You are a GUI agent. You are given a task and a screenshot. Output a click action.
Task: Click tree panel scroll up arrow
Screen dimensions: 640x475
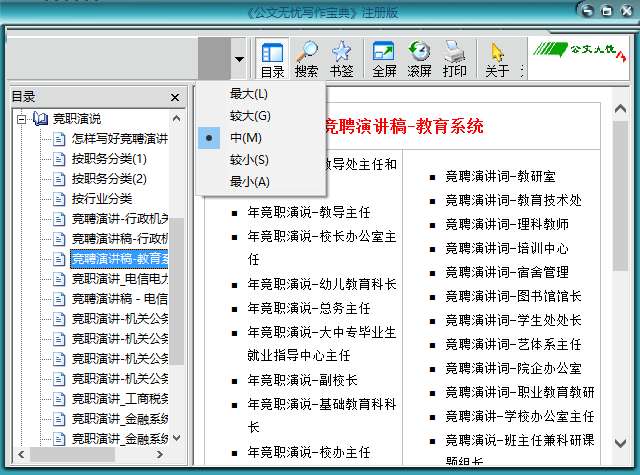tap(177, 119)
